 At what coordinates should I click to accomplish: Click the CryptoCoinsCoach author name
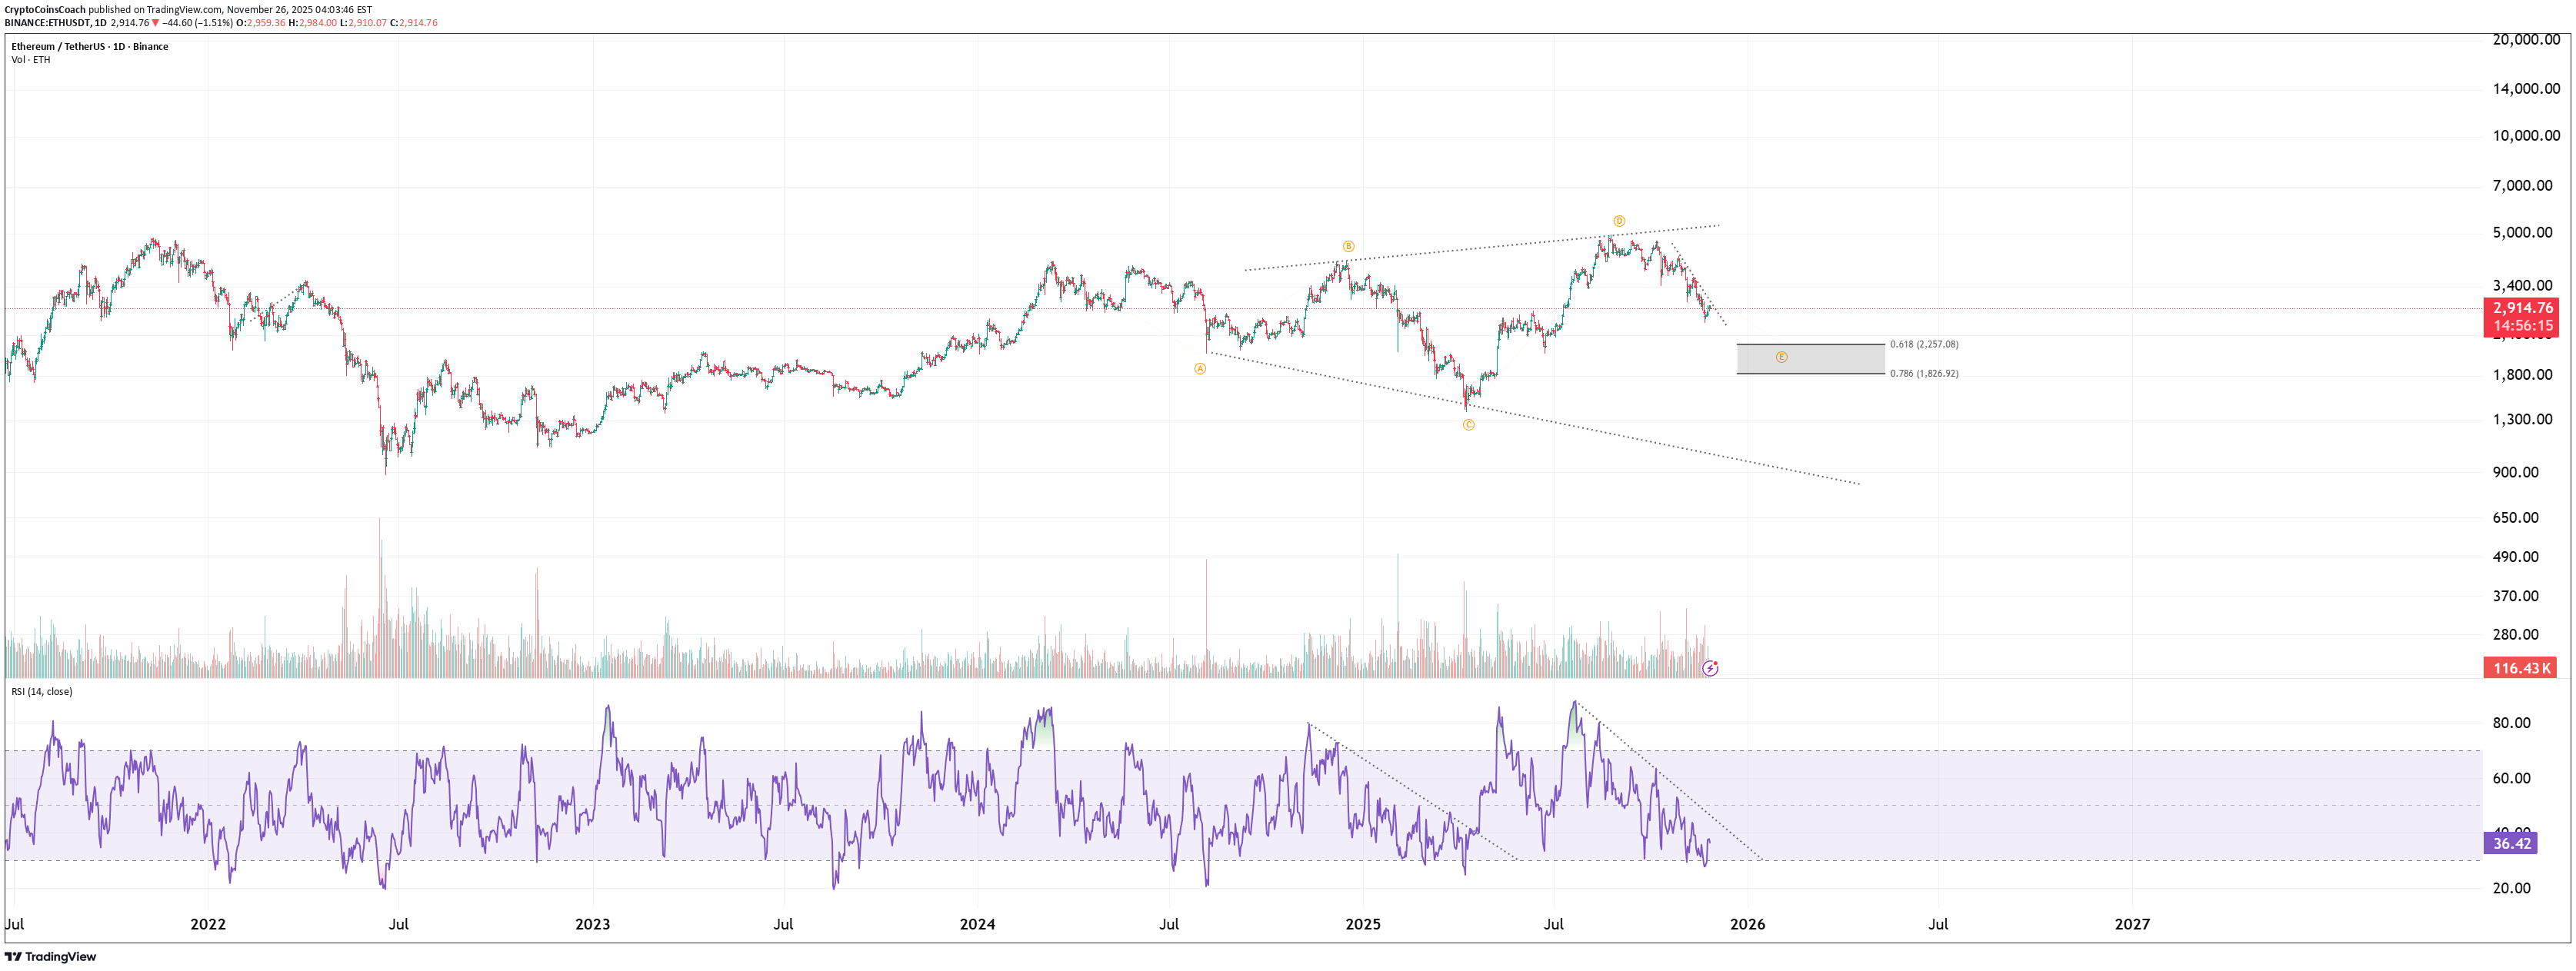pos(45,9)
